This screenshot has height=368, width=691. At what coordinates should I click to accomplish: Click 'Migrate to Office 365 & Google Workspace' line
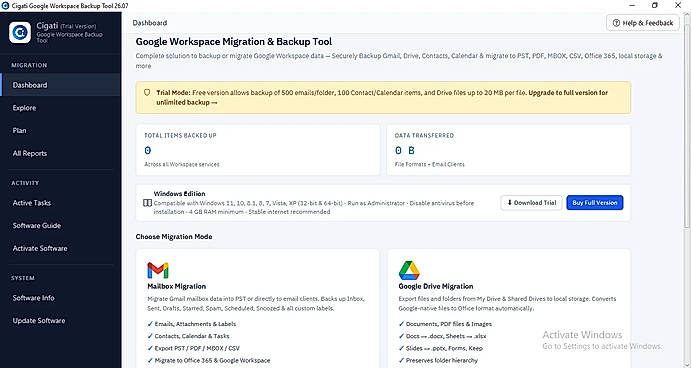tap(209, 361)
